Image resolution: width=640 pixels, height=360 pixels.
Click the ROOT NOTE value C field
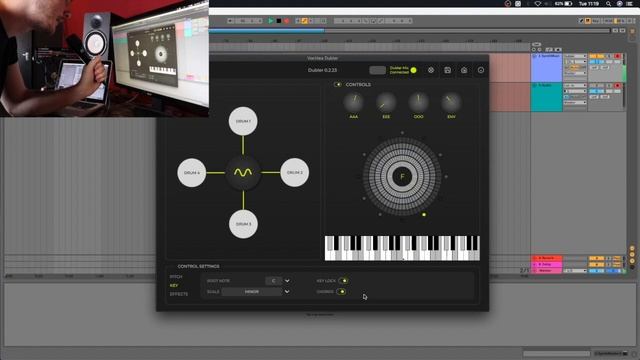tap(273, 281)
